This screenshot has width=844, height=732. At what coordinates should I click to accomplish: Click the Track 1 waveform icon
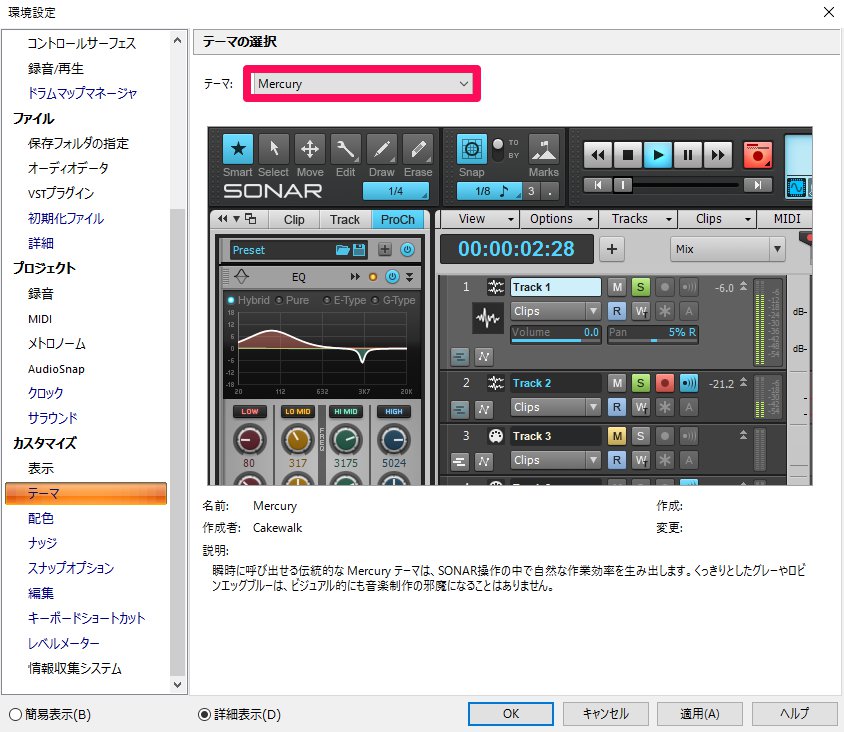[488, 318]
